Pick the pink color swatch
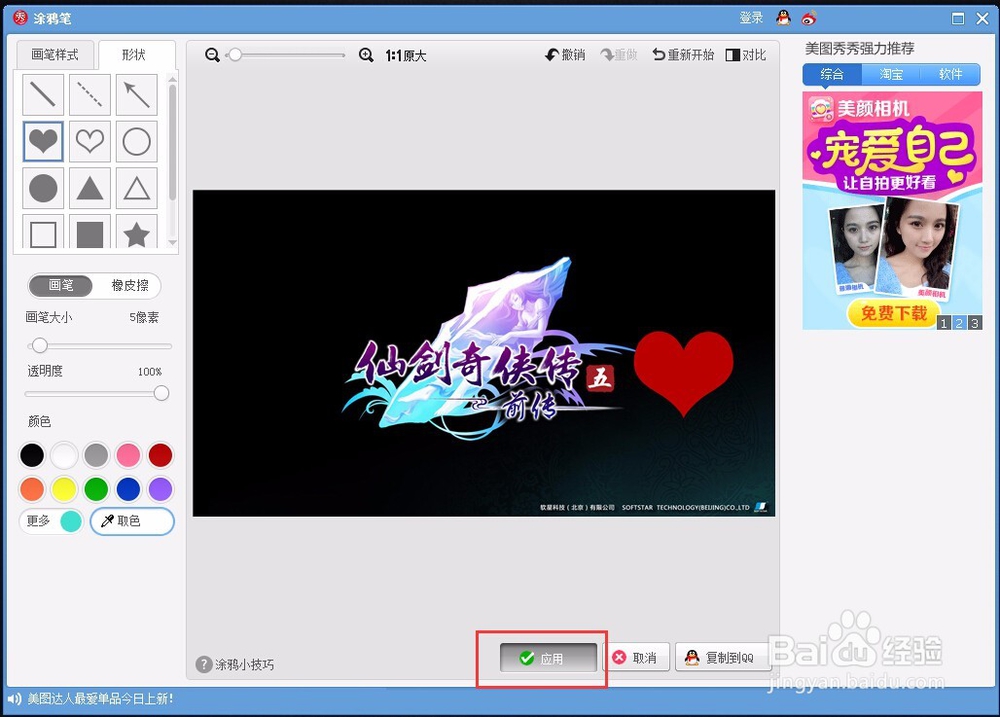 tap(128, 455)
